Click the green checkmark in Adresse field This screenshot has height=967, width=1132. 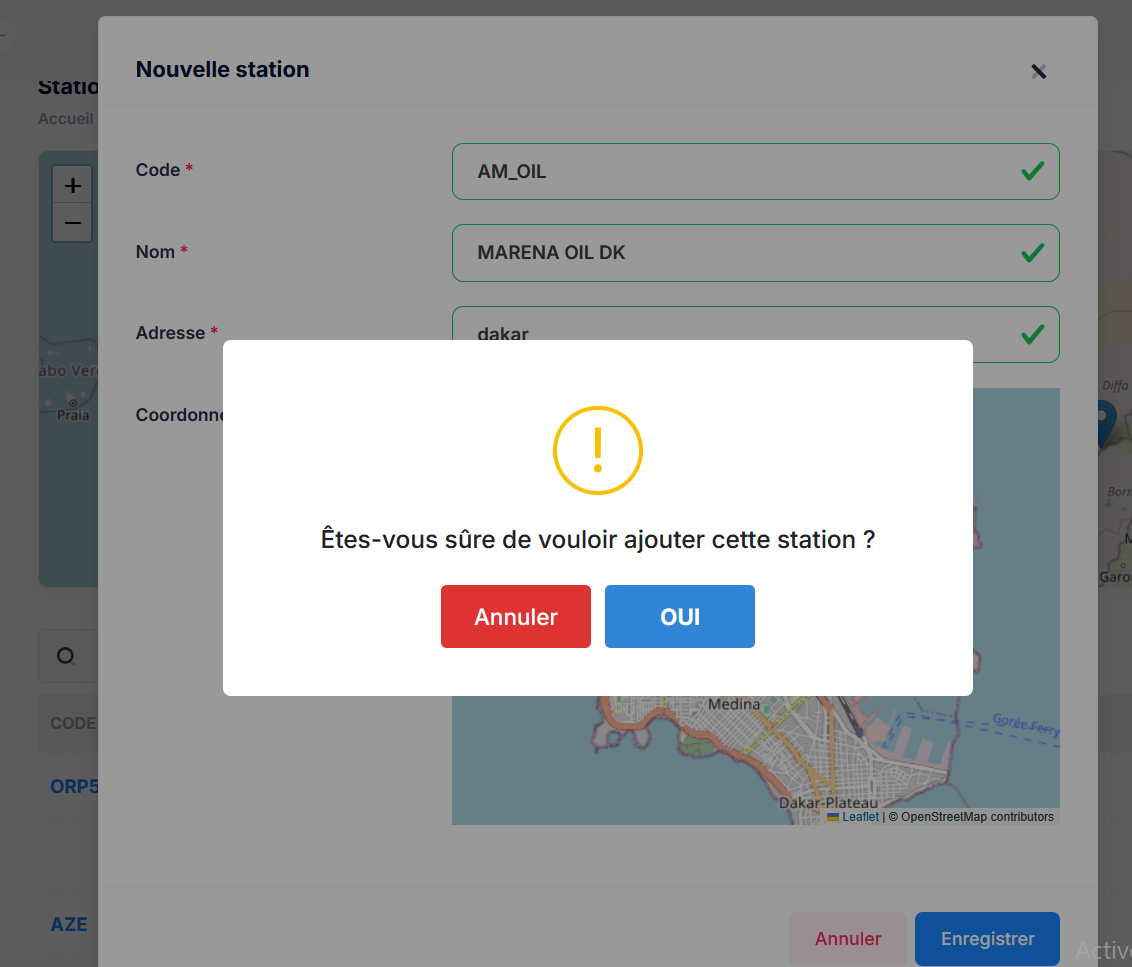[1032, 334]
